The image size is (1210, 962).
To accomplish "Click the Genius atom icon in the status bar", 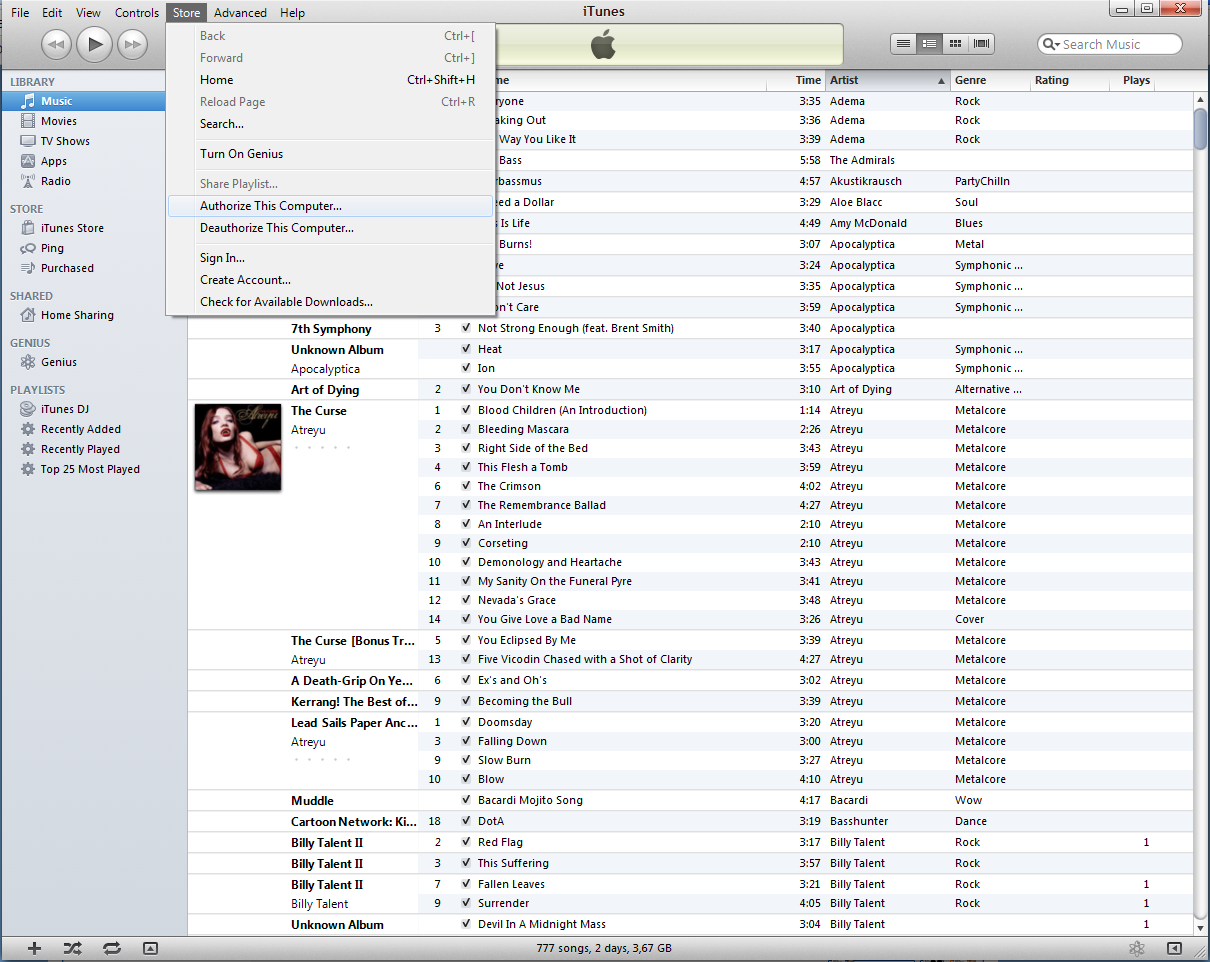I will (x=1136, y=948).
